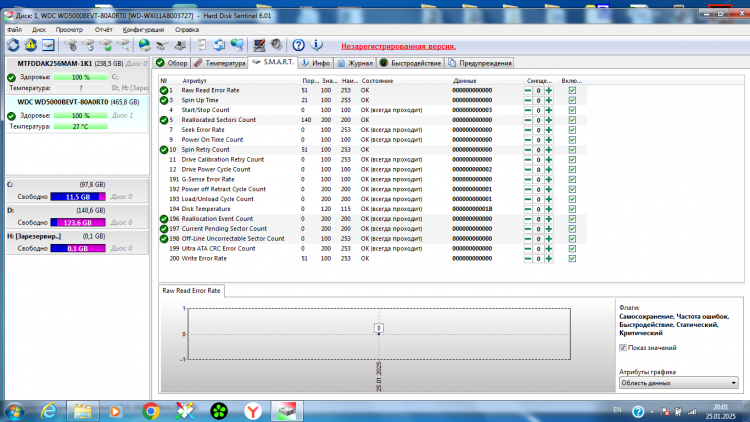Switch to the 'Предупреждения' tab
The image size is (750, 422).
[480, 63]
